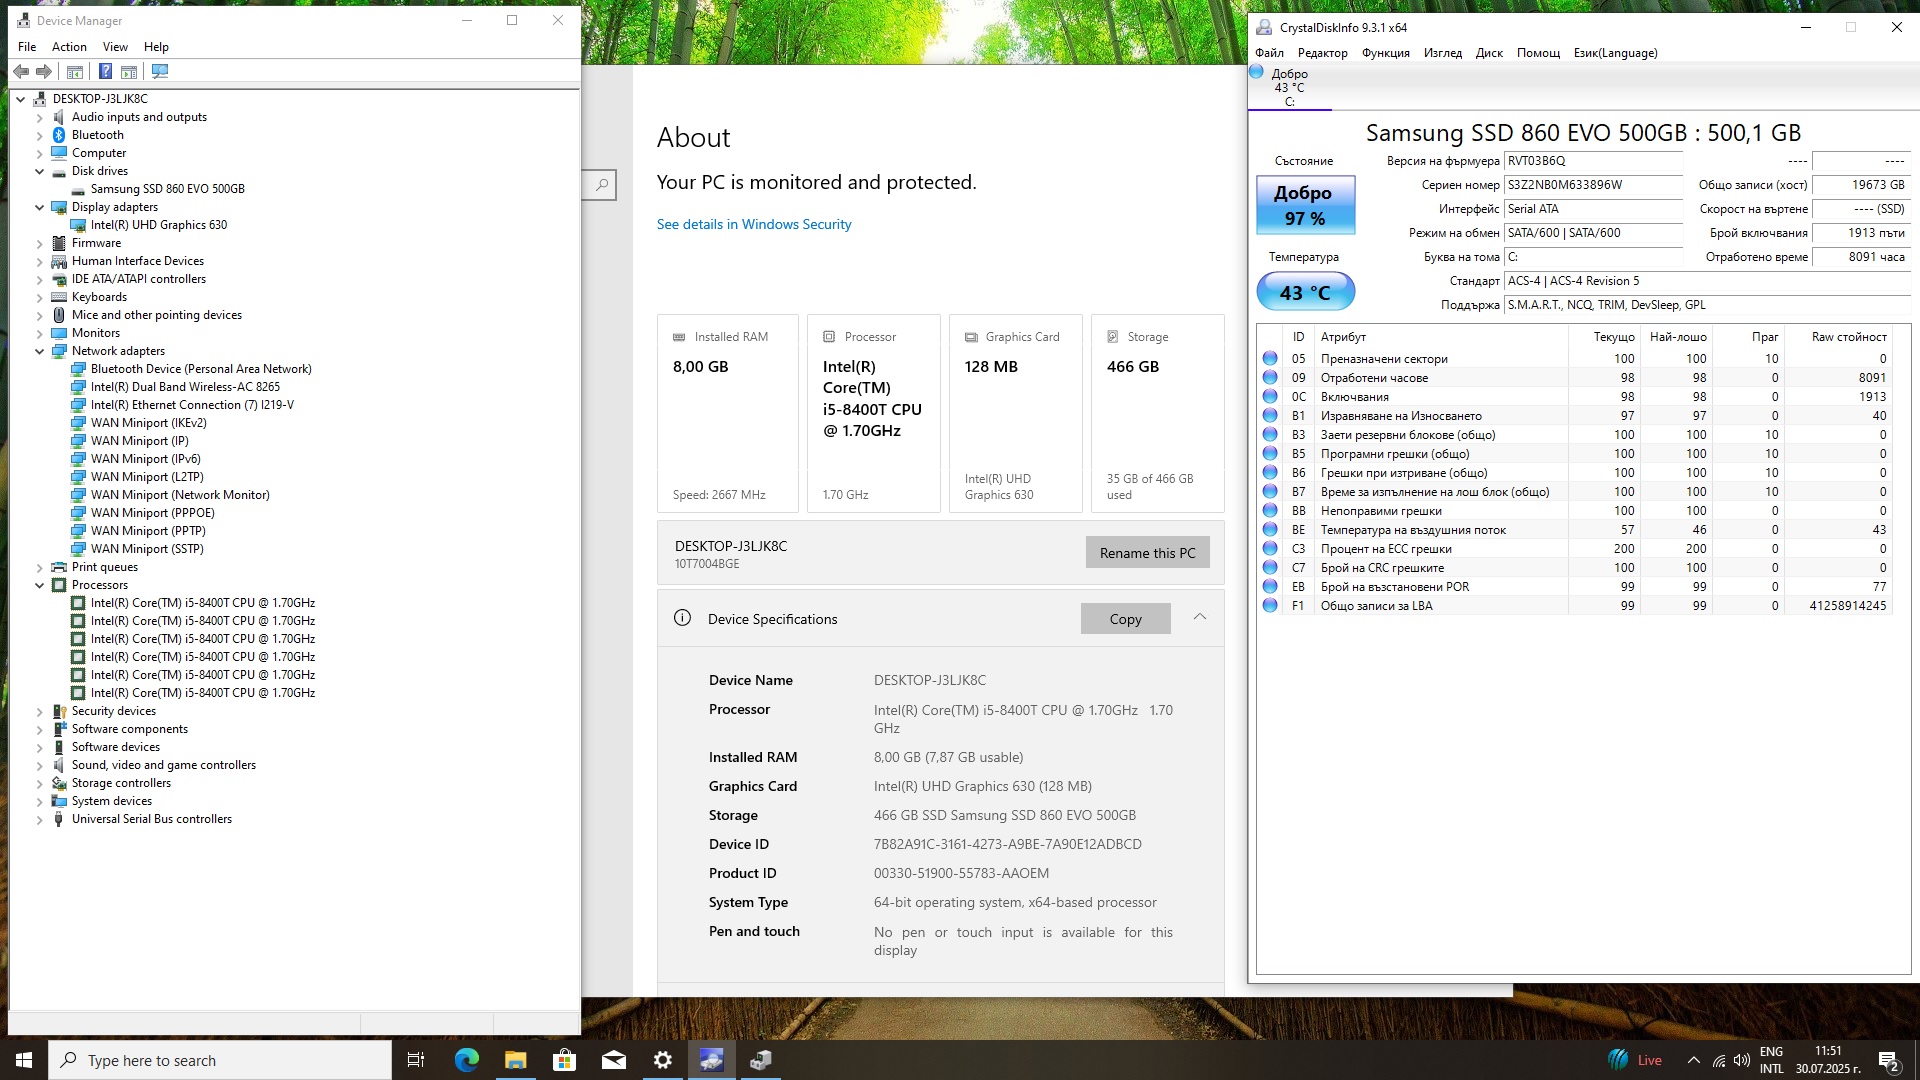Click the Windows Start button
Viewport: 1920px width, 1080px height.
click(x=24, y=1060)
